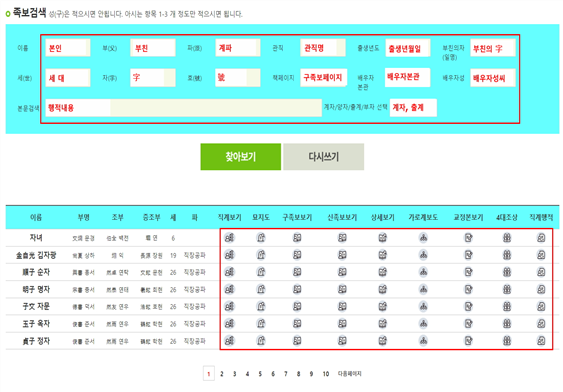
Task: Go to results page 7
Action: coord(285,374)
